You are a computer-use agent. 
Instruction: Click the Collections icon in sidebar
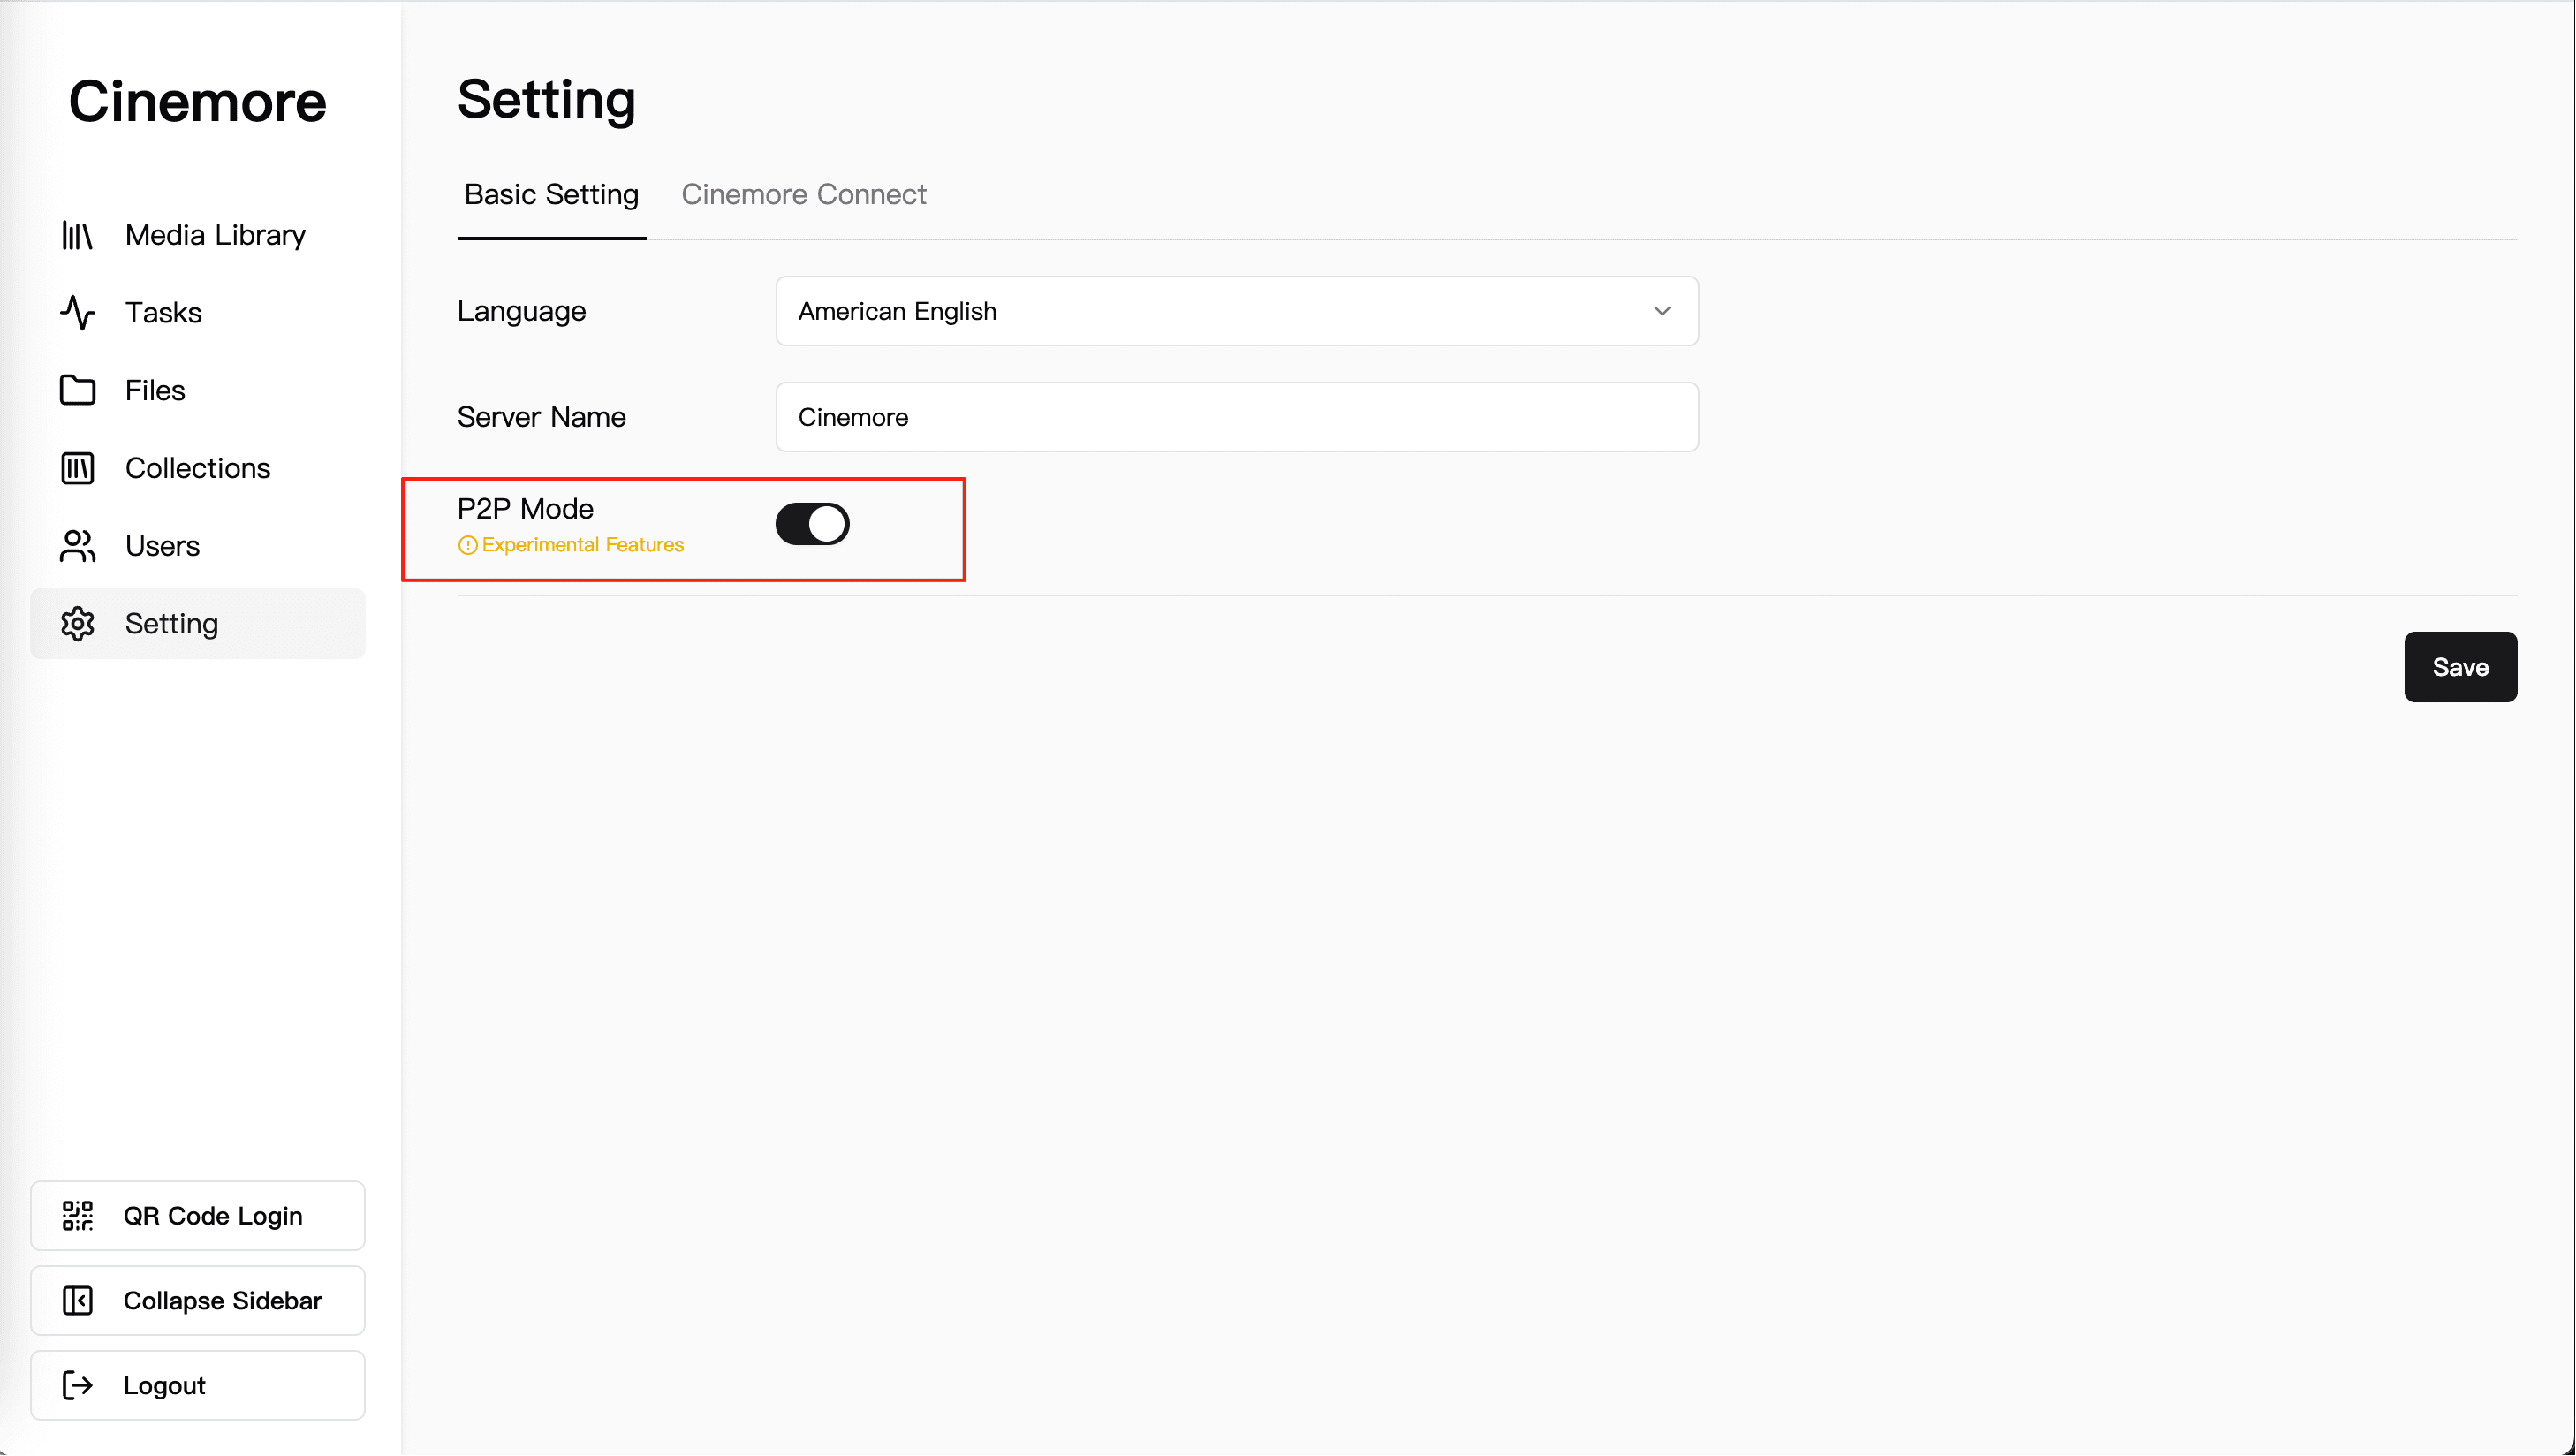(x=77, y=468)
